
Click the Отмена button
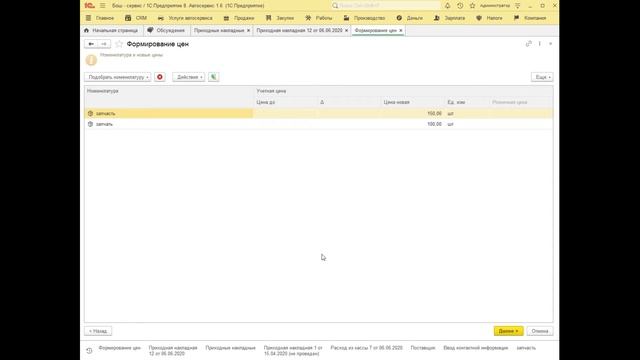540,331
